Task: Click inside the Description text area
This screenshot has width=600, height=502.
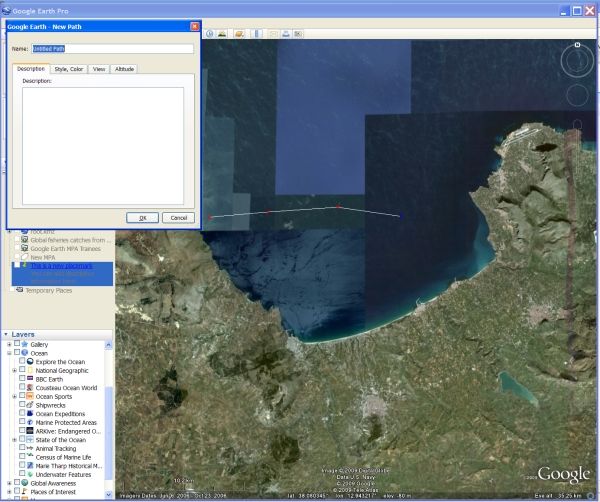Action: [103, 146]
